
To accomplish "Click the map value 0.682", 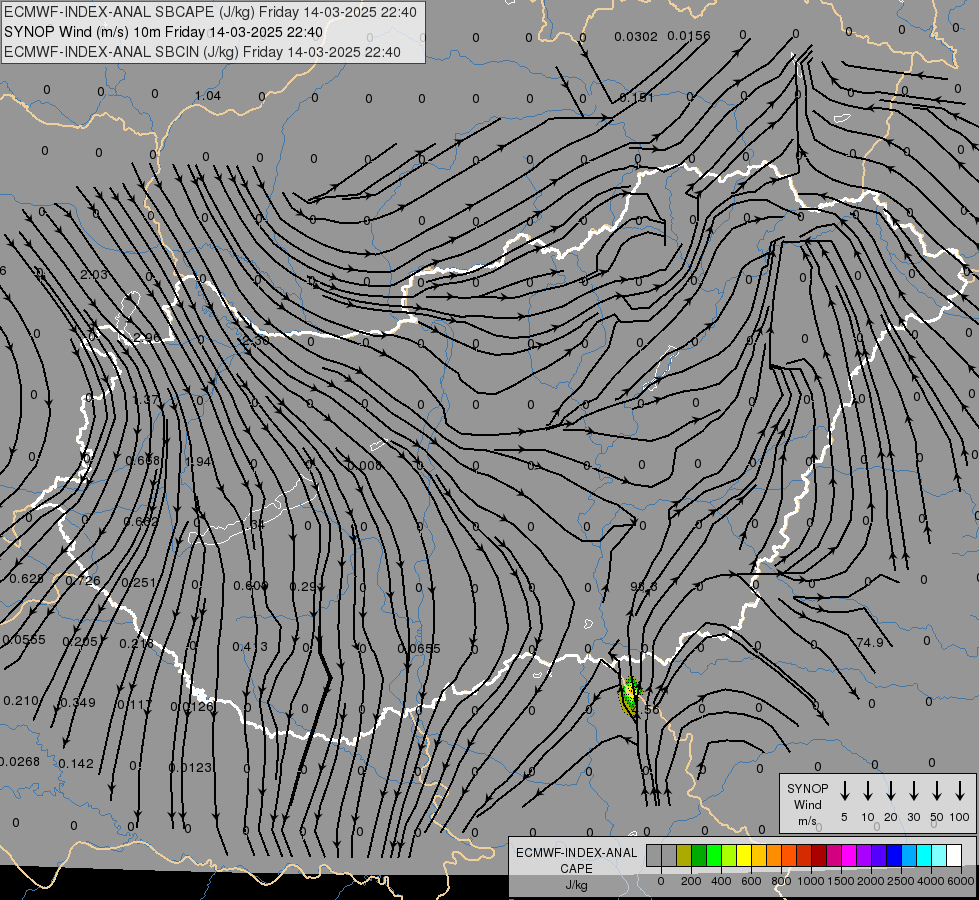I will pyautogui.click(x=141, y=522).
